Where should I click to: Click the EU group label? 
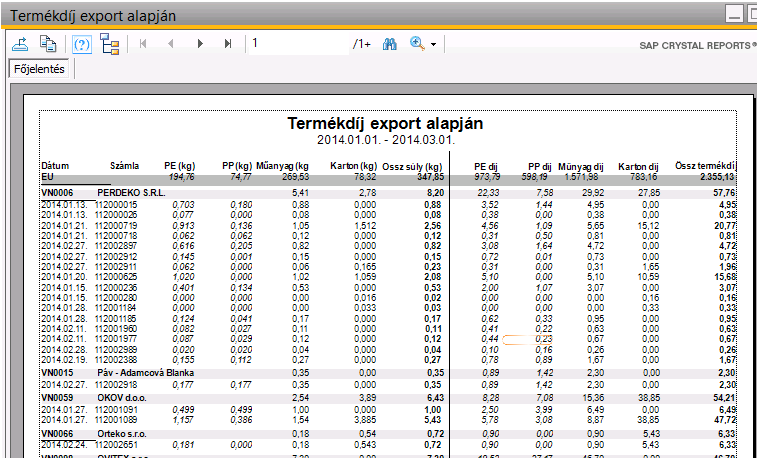47,177
